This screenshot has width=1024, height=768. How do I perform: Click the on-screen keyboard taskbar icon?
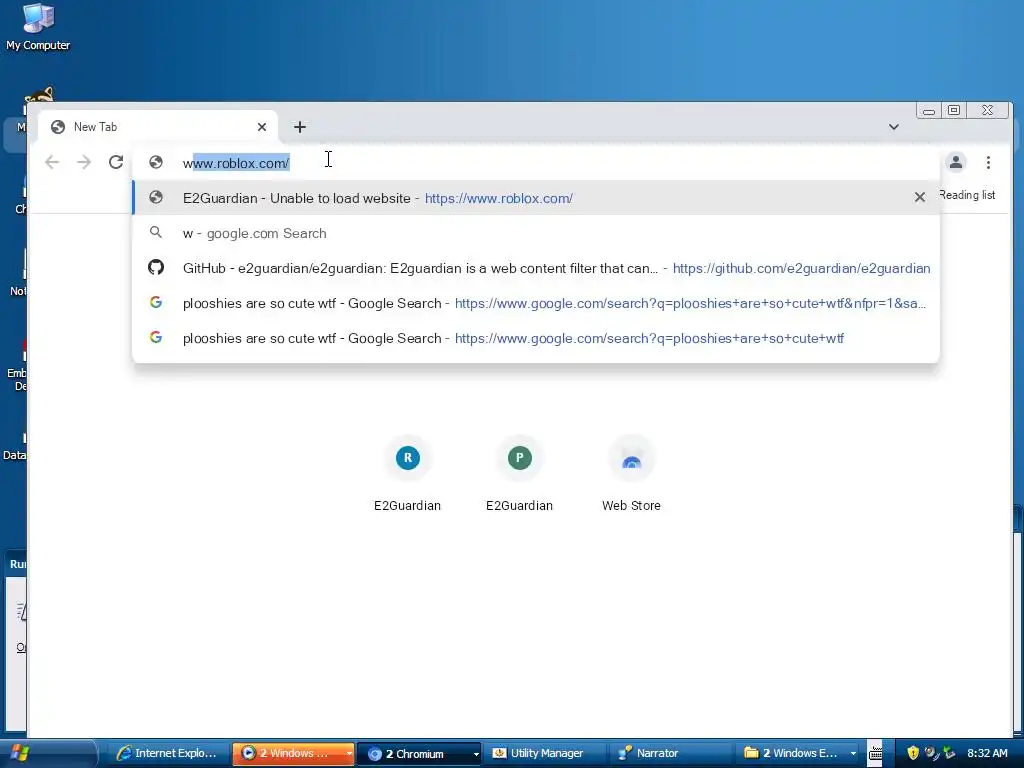875,753
